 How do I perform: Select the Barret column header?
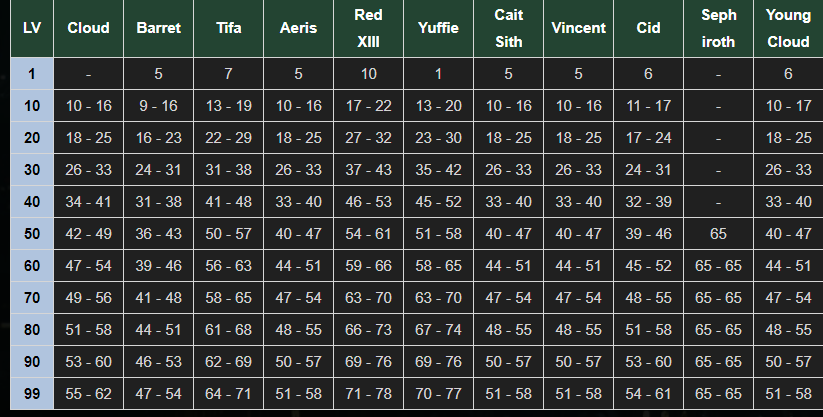(158, 28)
